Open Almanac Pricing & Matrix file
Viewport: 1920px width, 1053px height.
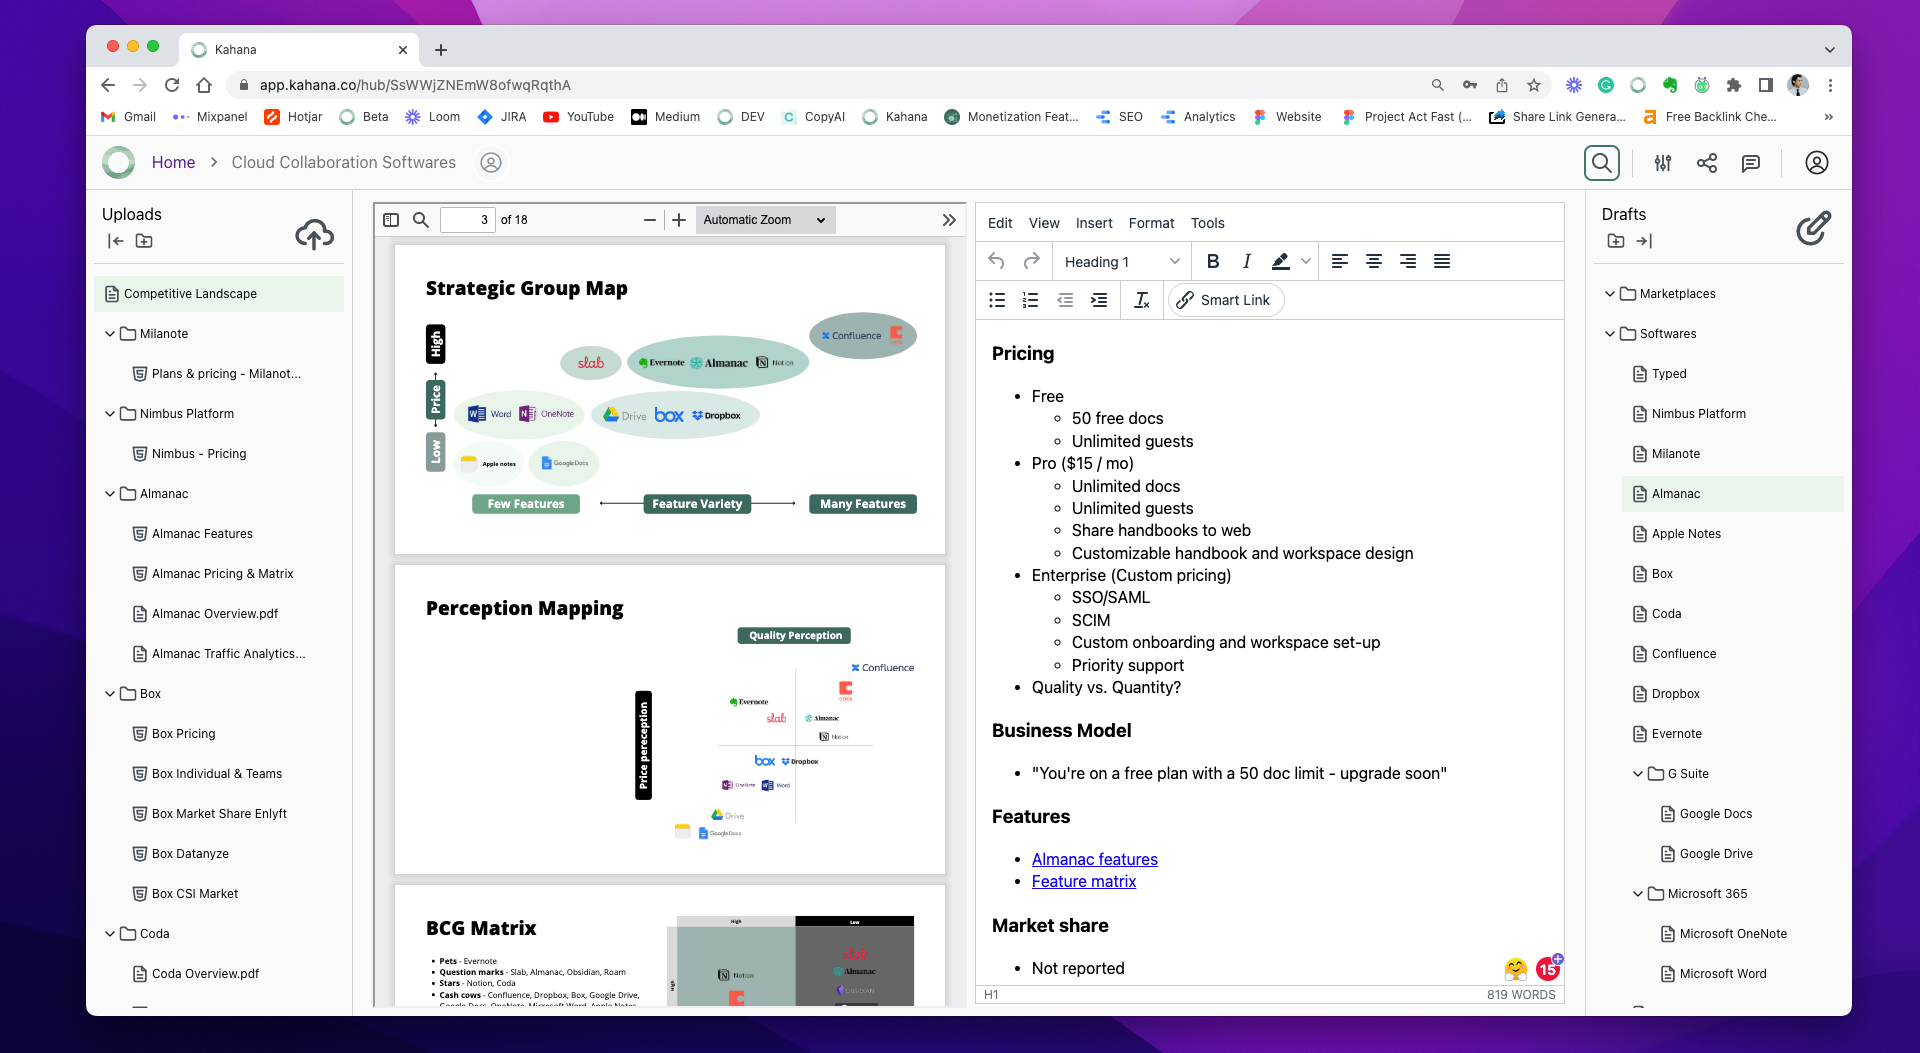pyautogui.click(x=222, y=574)
